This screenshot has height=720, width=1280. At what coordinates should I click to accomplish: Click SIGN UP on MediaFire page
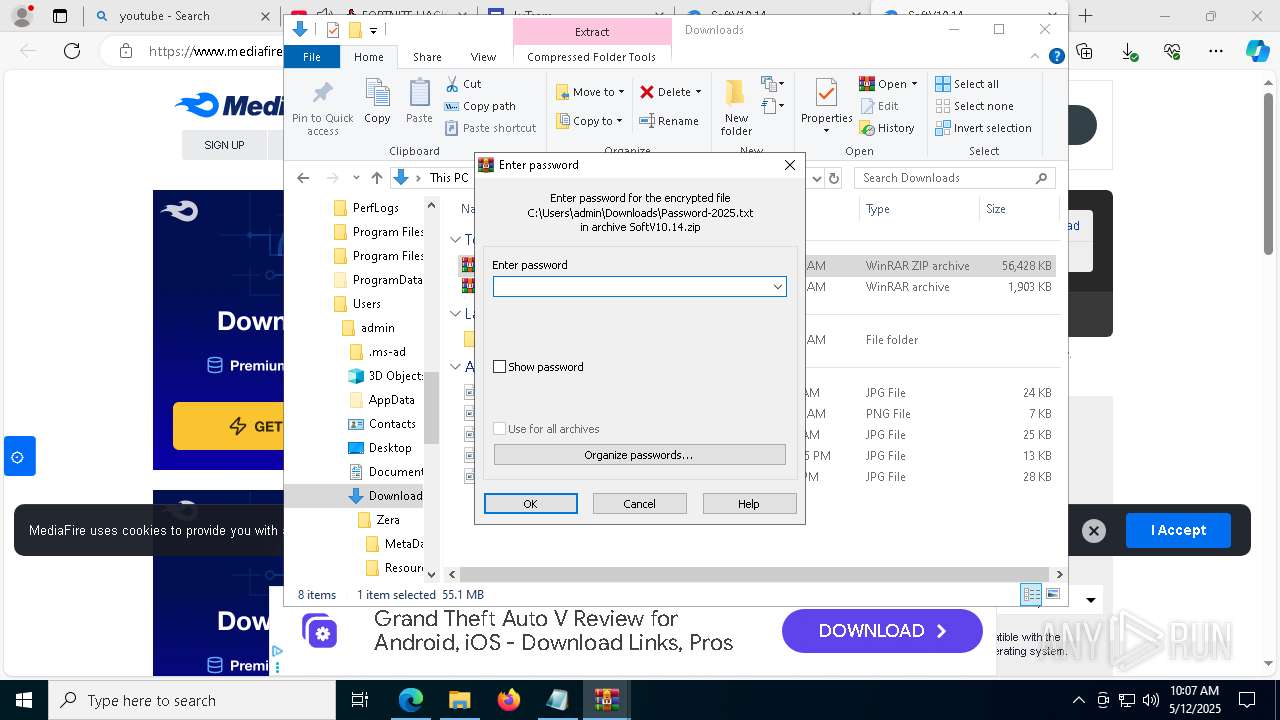224,145
